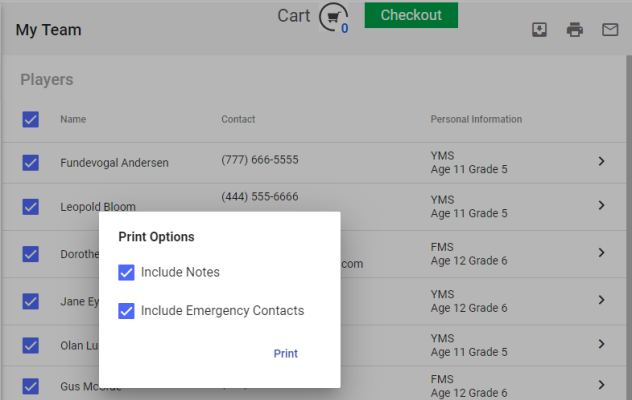Click the Include Emergency Contacts label
632x400 pixels.
click(222, 311)
